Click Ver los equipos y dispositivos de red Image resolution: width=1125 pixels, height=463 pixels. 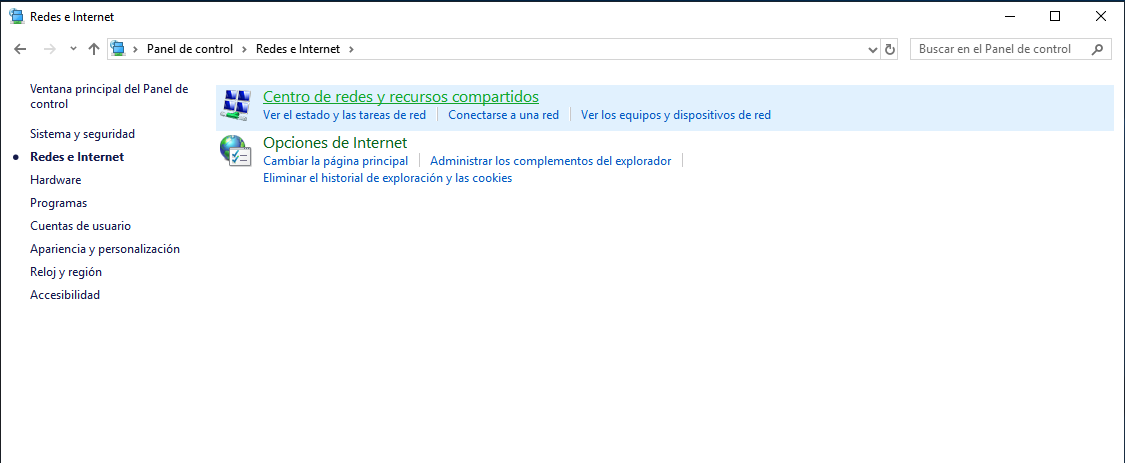[x=676, y=115]
